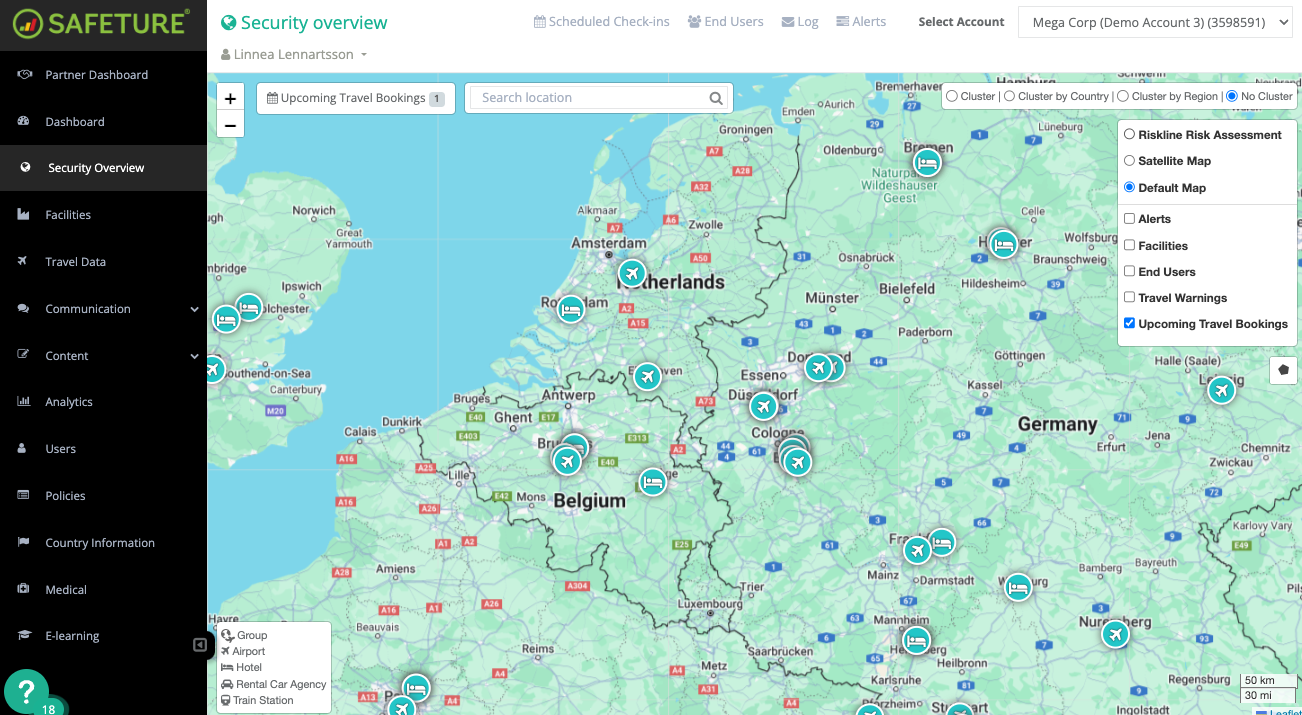Click the hotel marker near Bremen

[x=927, y=162]
